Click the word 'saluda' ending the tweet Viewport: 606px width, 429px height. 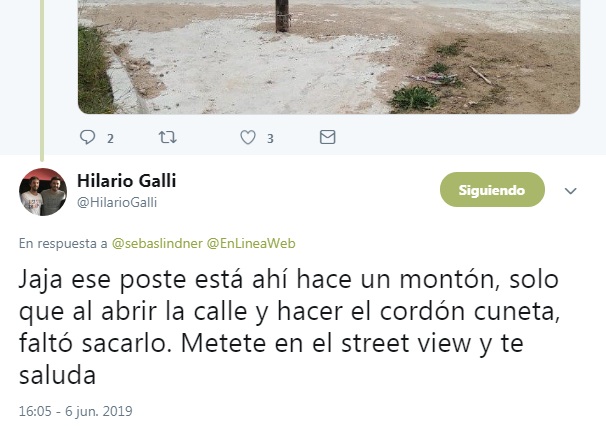[57, 376]
